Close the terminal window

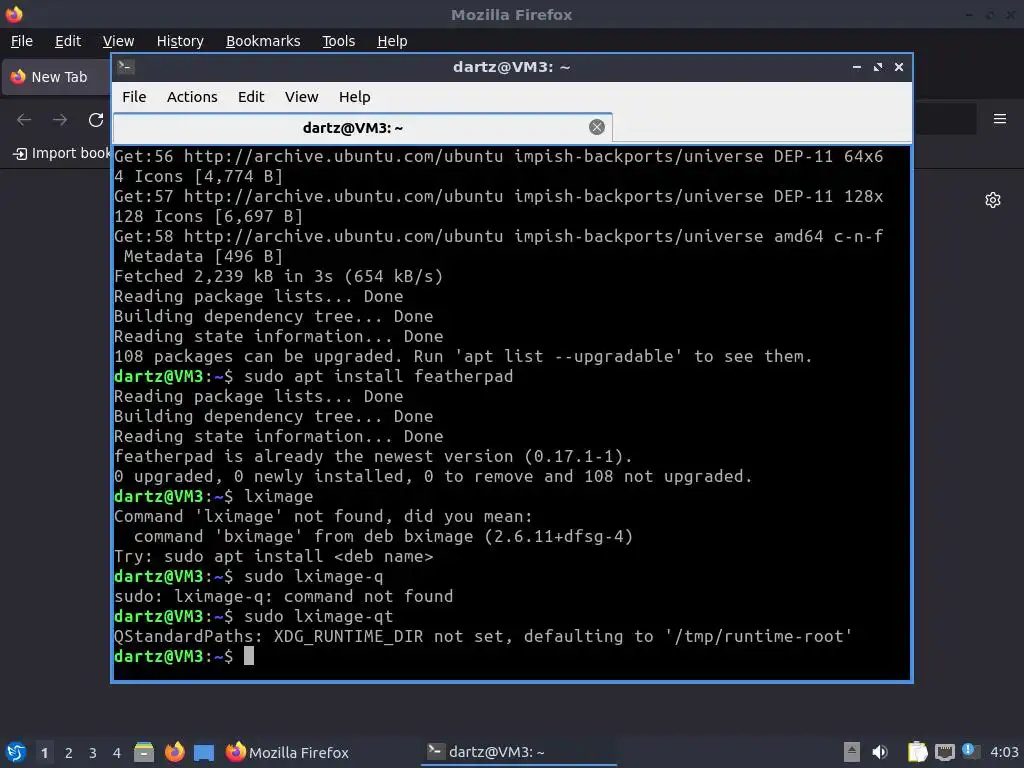coord(899,67)
